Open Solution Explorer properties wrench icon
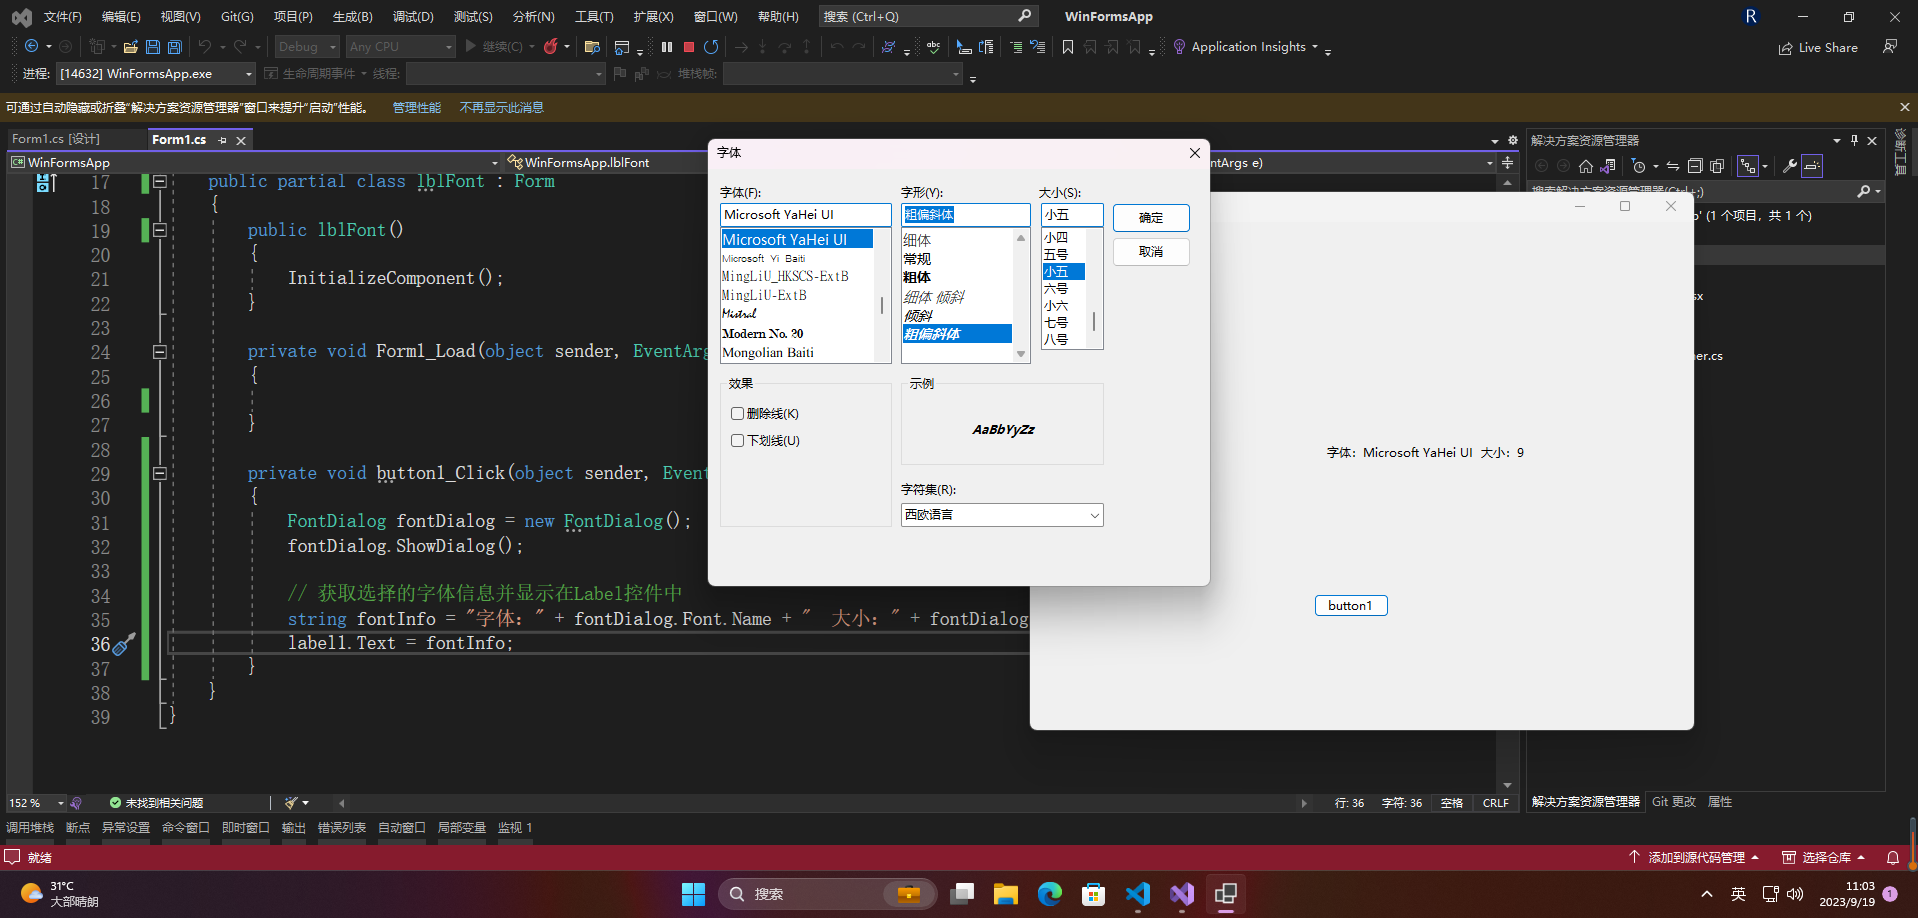 click(1790, 166)
